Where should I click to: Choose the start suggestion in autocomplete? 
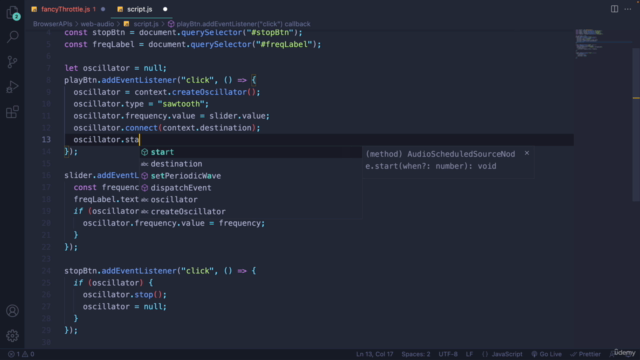point(251,152)
